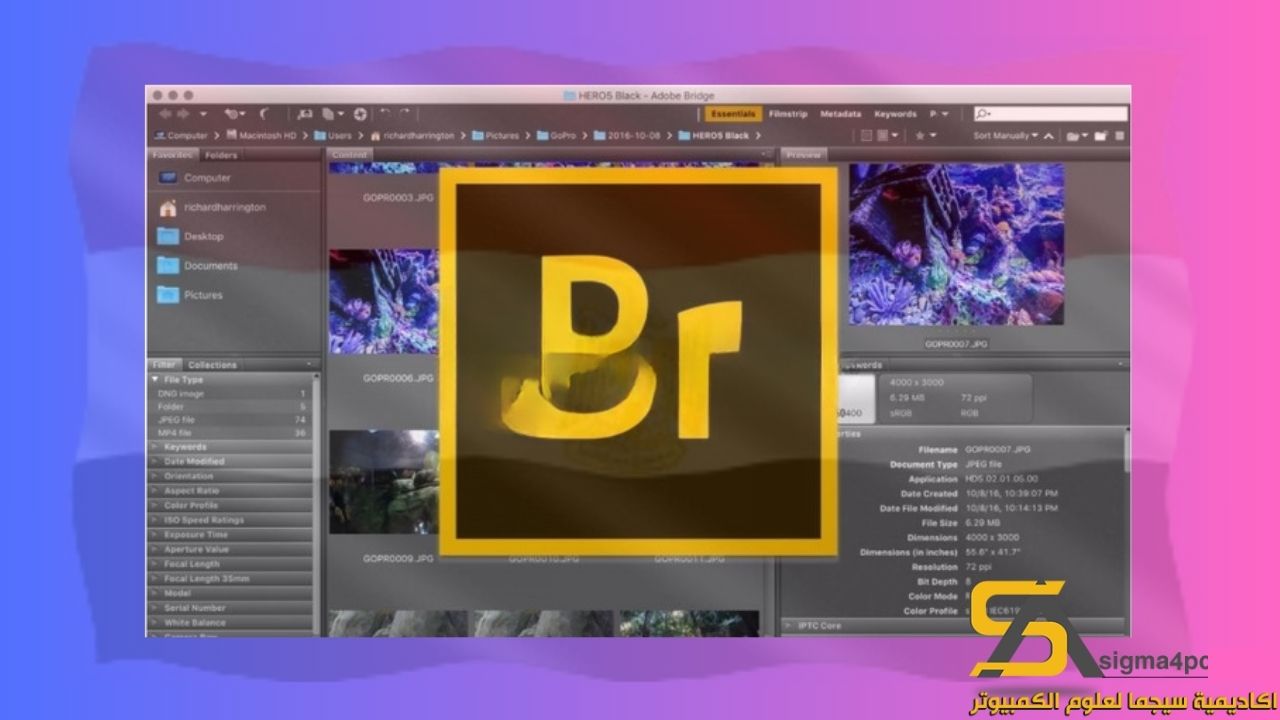This screenshot has width=1280, height=720.
Task: Click the Computer breadcrumb
Action: tap(181, 135)
